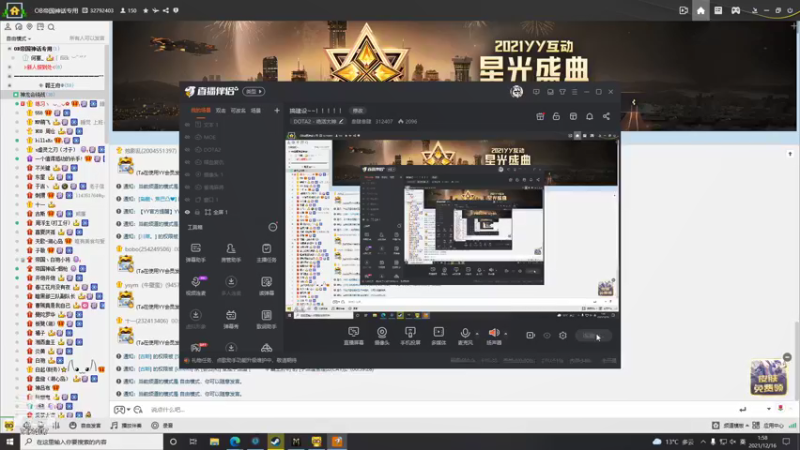Switch to the second scene tab
Image resolution: width=800 pixels, height=450 pixels.
(220, 110)
